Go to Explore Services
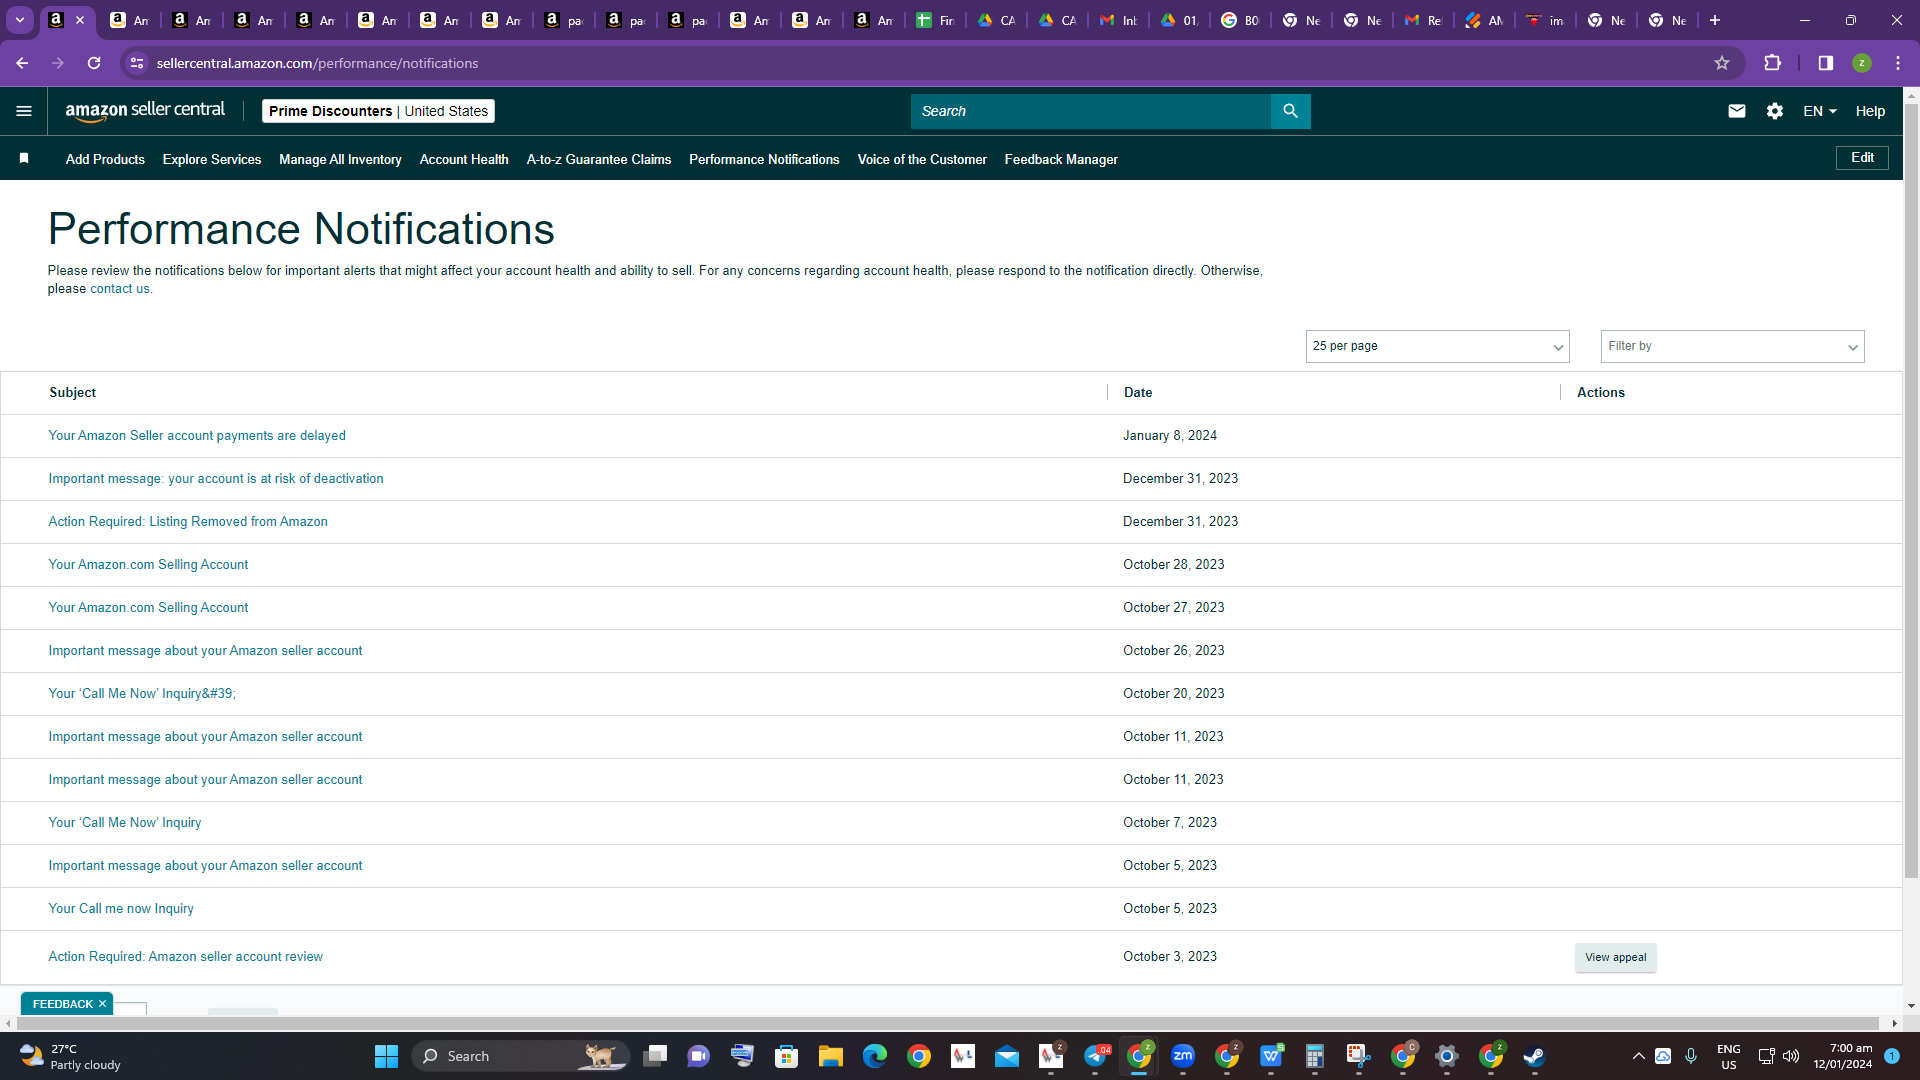The image size is (1920, 1080). click(x=212, y=159)
